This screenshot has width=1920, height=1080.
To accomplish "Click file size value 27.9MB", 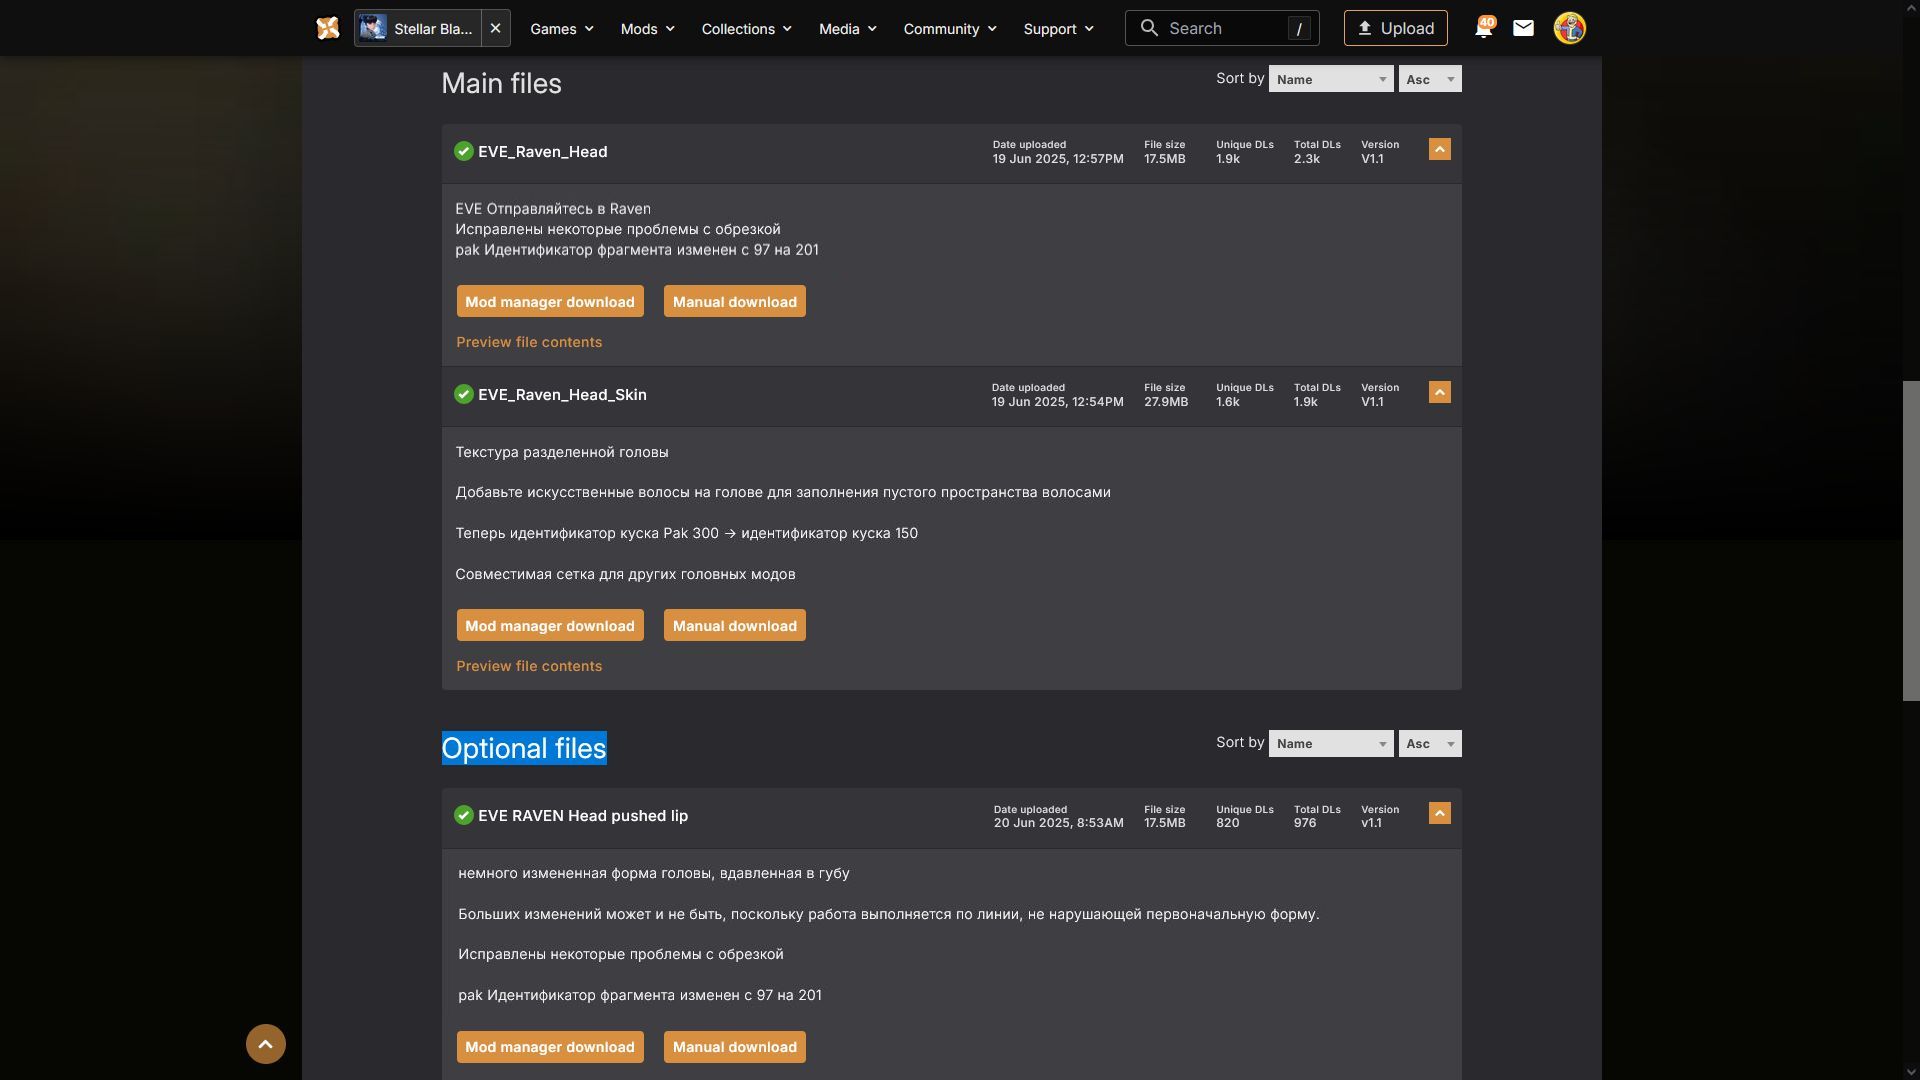I will (x=1166, y=402).
